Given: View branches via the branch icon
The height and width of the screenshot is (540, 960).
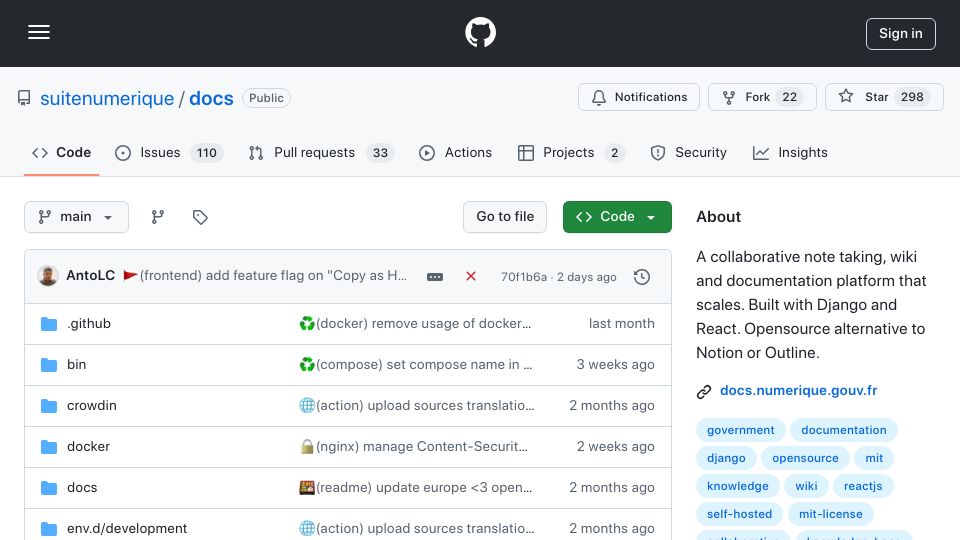Looking at the screenshot, I should click(158, 217).
